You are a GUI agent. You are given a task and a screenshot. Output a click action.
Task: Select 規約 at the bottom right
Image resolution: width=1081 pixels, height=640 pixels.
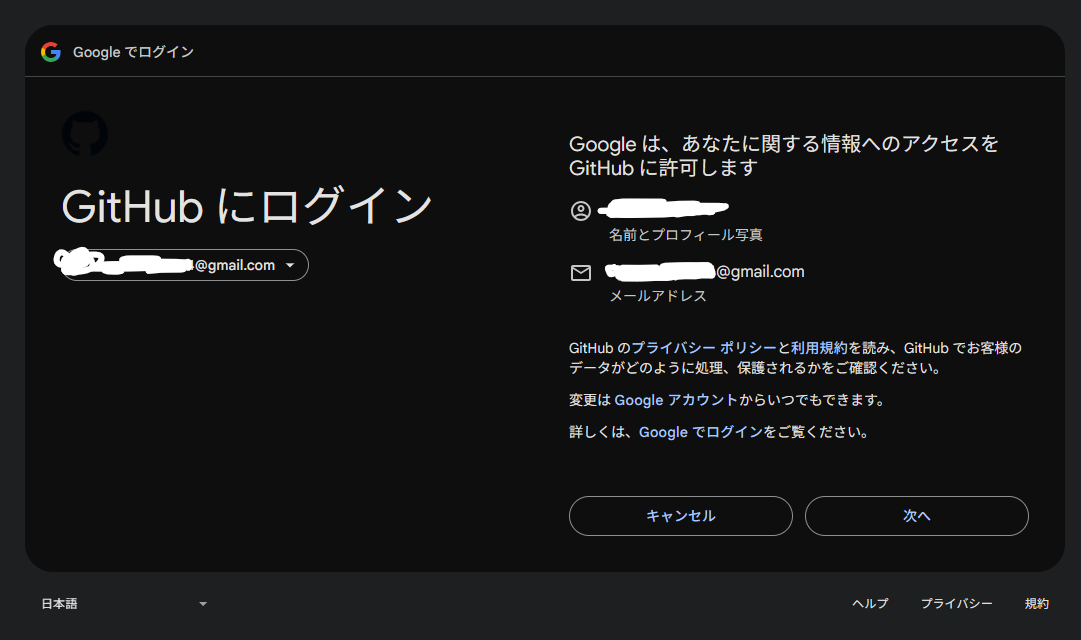click(1036, 603)
